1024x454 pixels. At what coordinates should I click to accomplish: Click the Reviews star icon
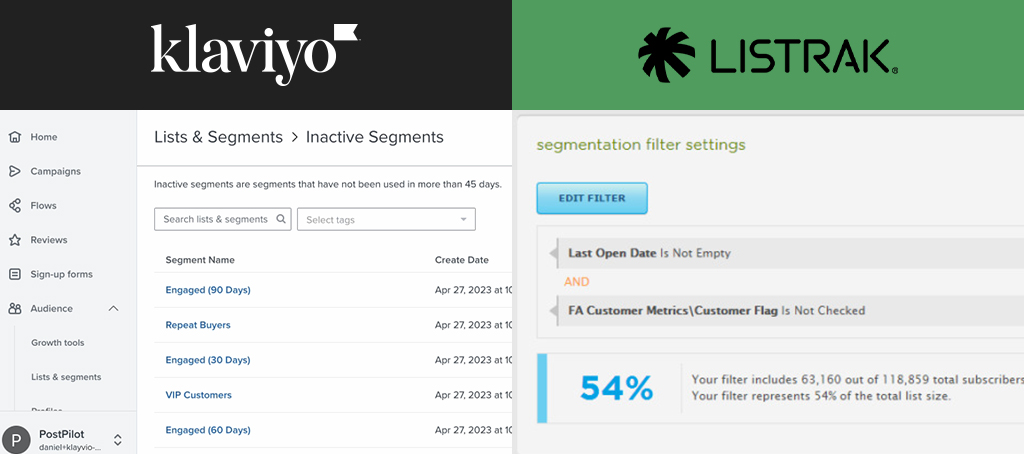pos(14,240)
